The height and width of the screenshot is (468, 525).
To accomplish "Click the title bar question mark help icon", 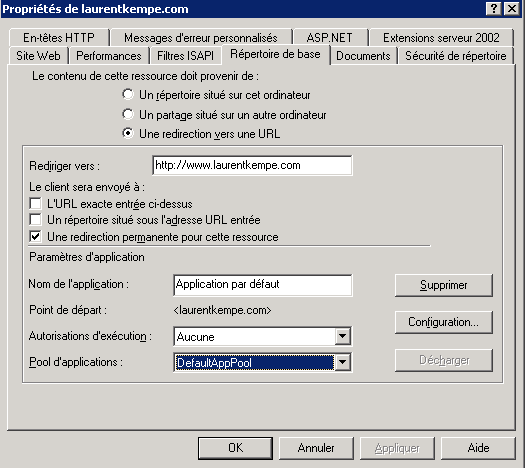I will pyautogui.click(x=494, y=8).
